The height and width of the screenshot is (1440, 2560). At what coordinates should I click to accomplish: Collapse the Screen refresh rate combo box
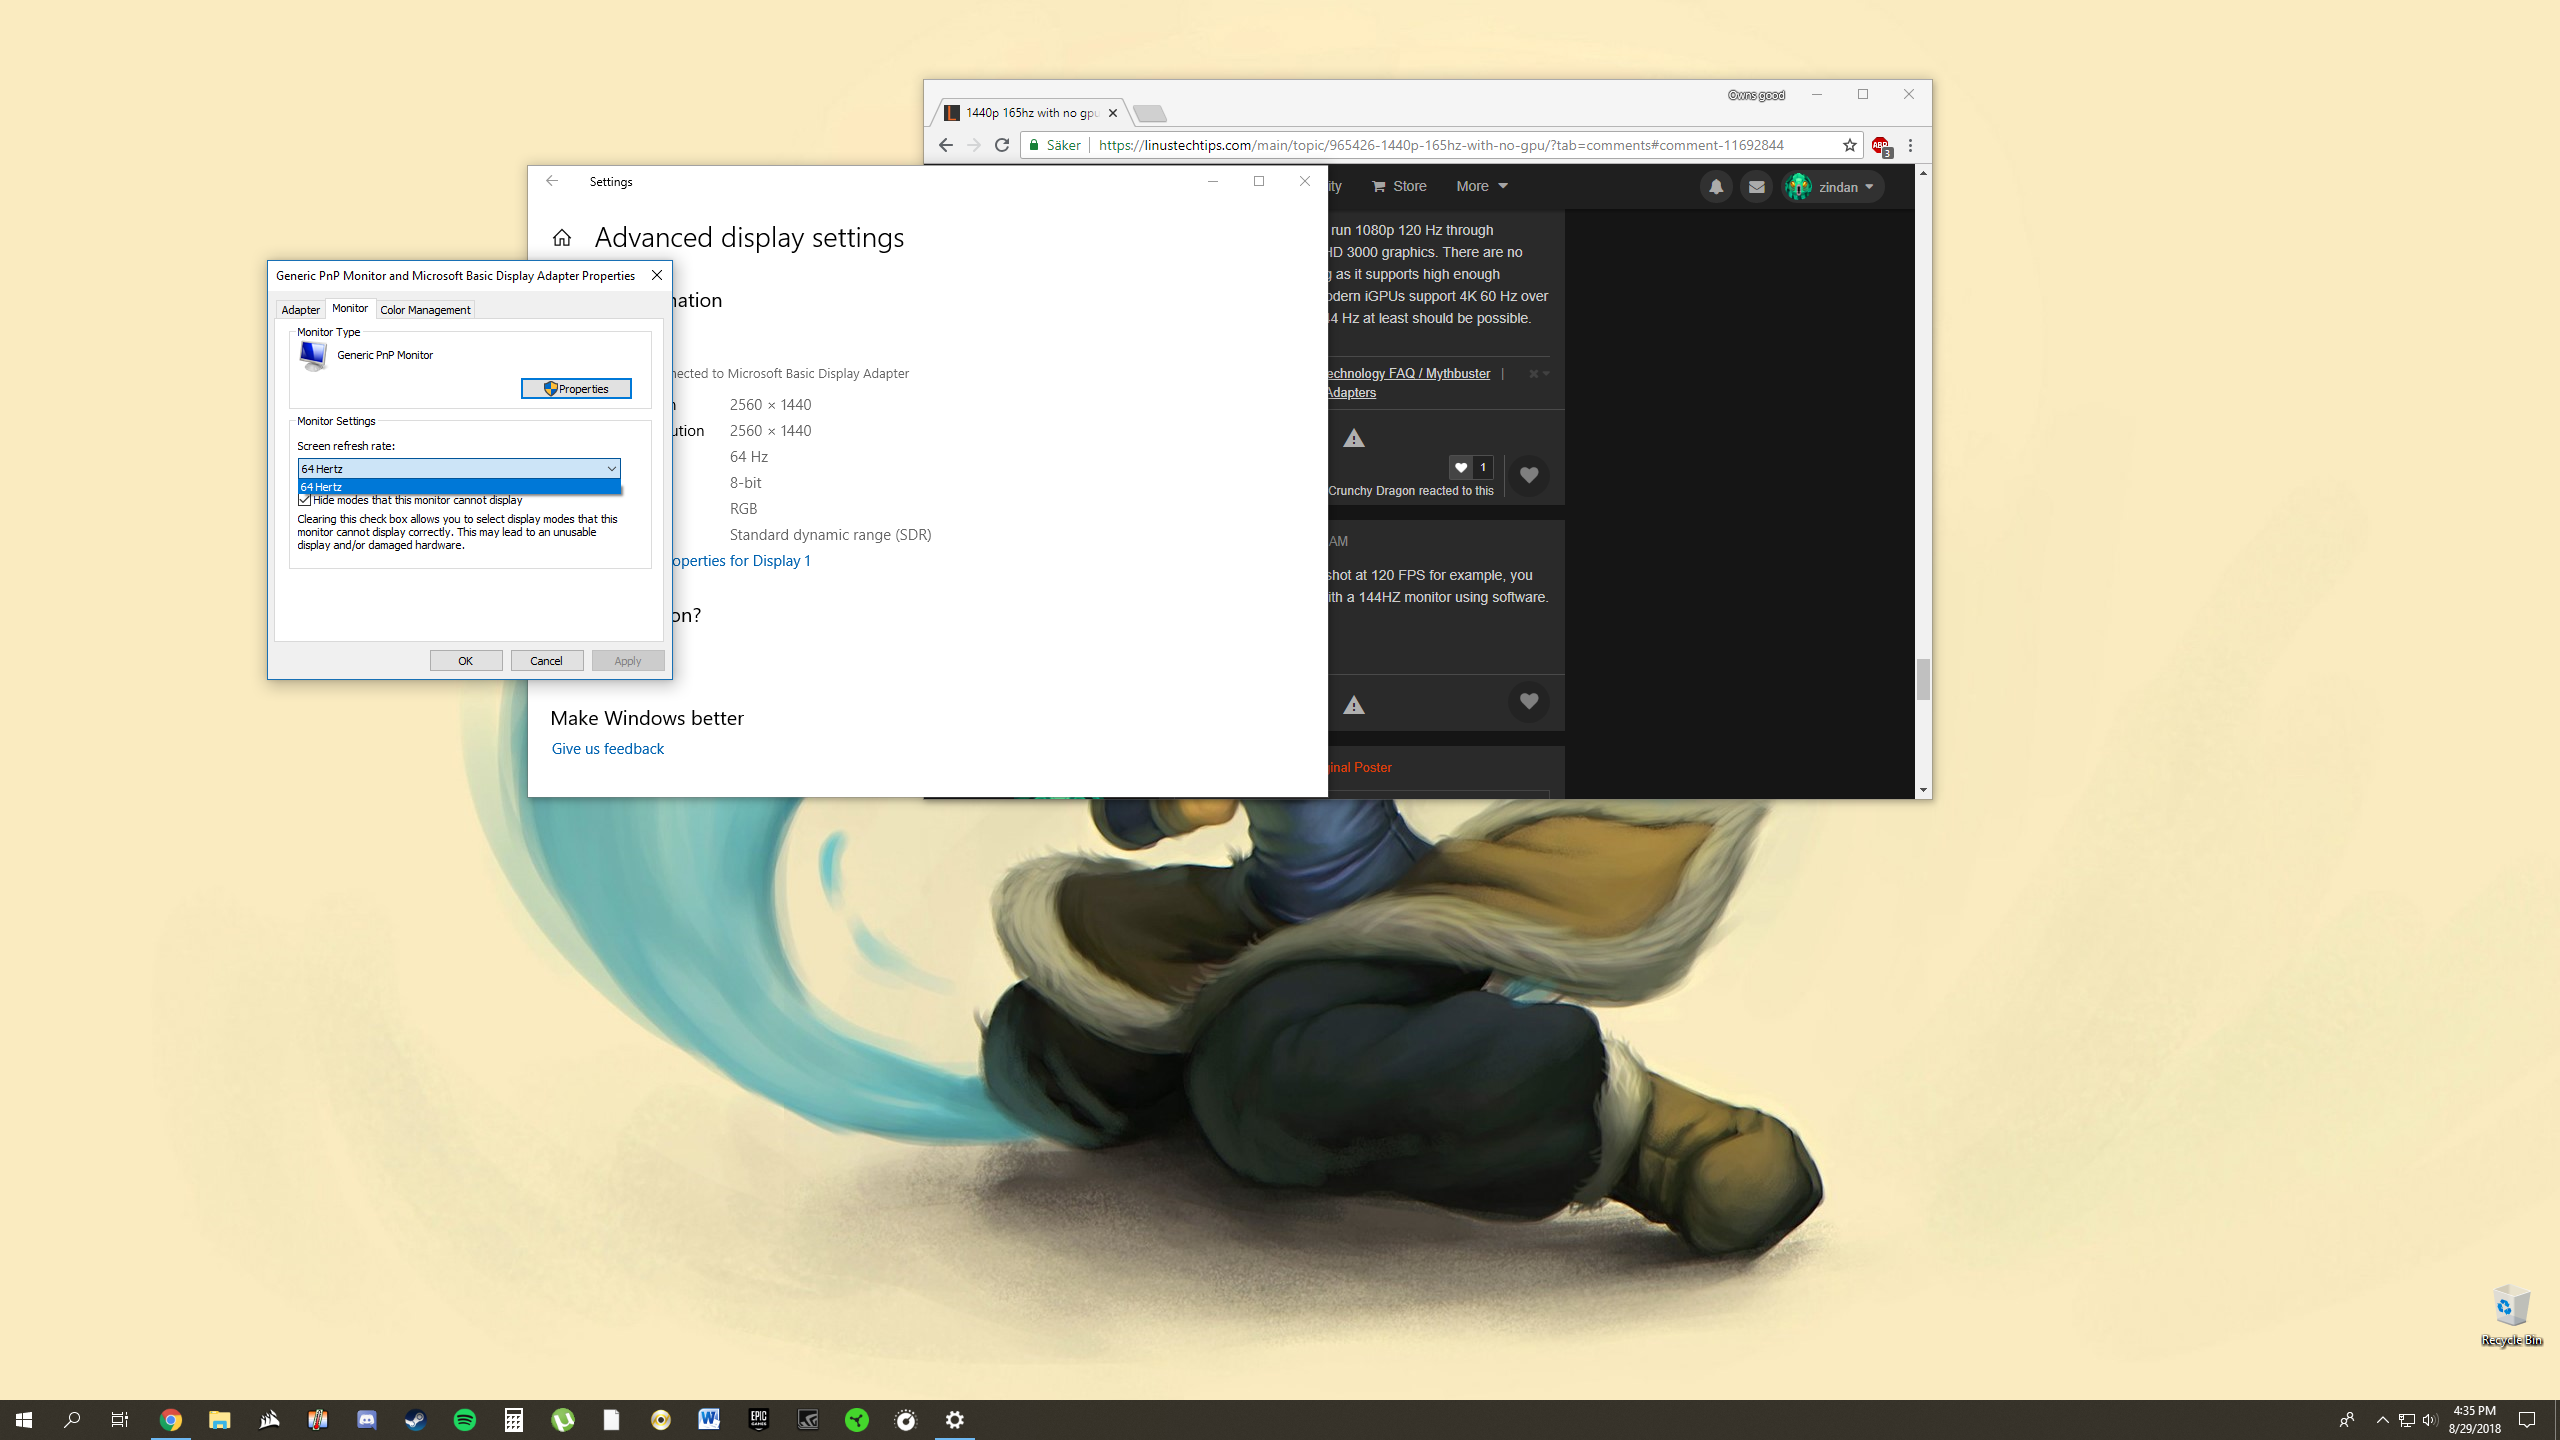coord(611,469)
